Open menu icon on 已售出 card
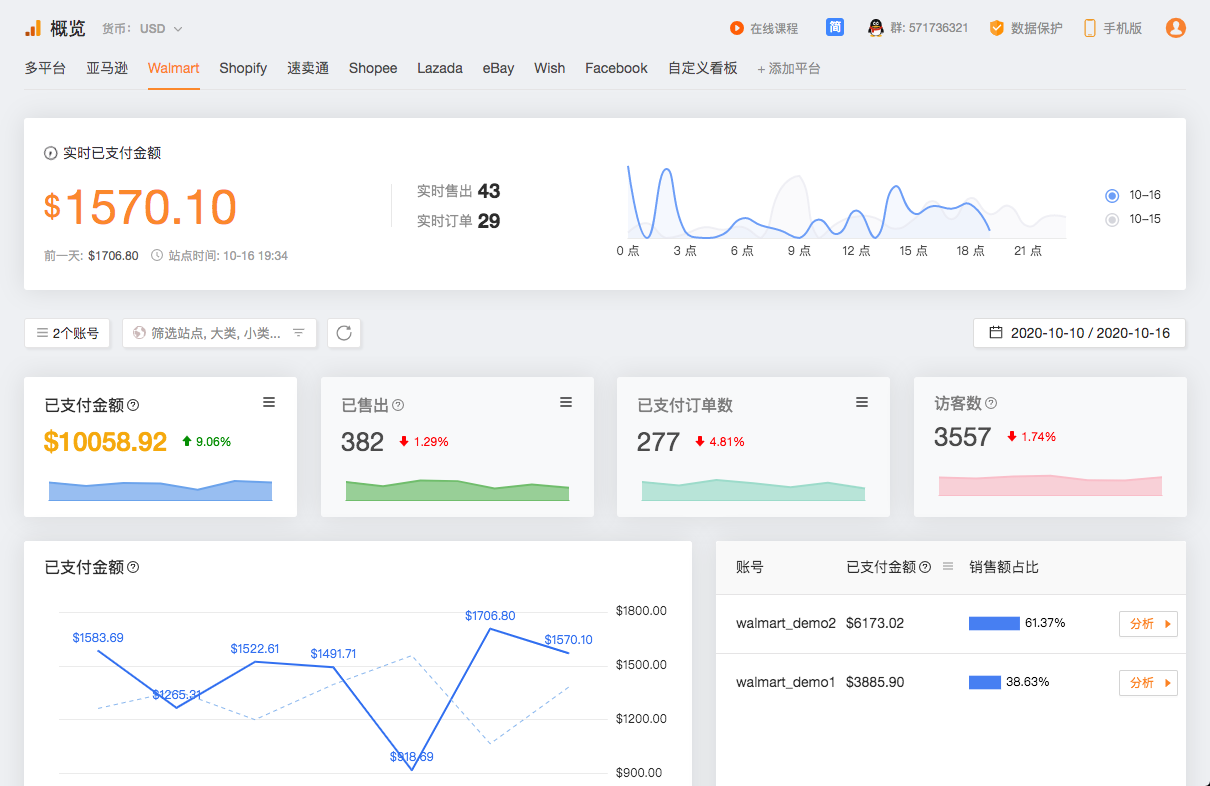The width and height of the screenshot is (1210, 786). (x=566, y=402)
